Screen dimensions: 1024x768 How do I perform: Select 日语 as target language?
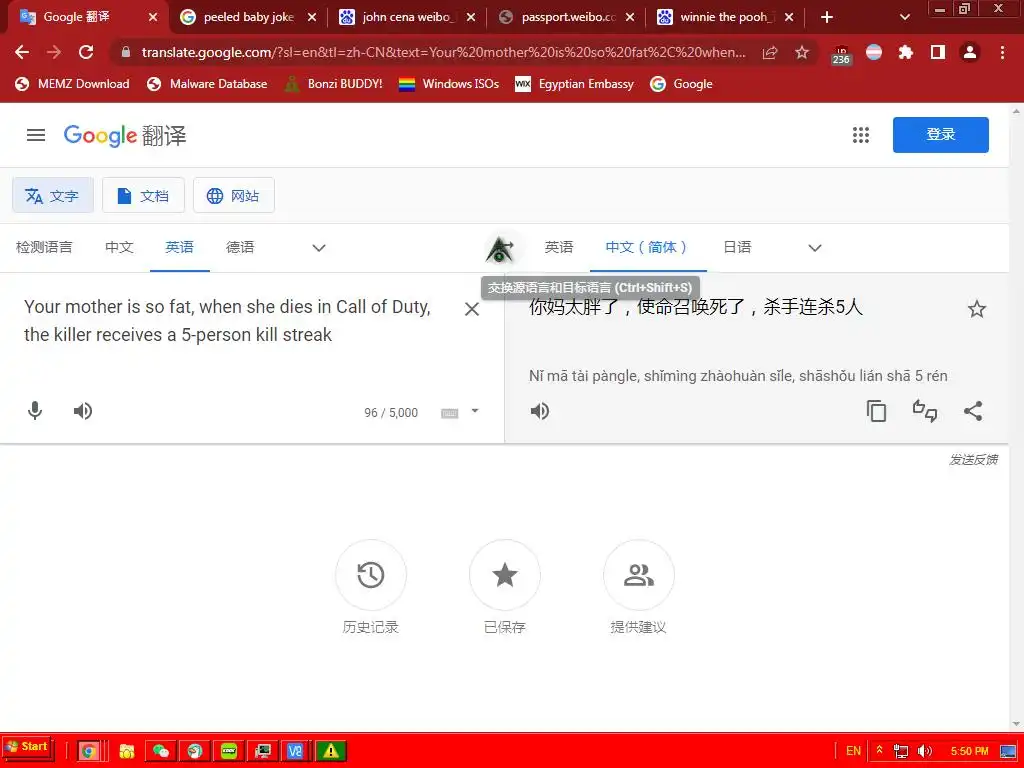737,248
